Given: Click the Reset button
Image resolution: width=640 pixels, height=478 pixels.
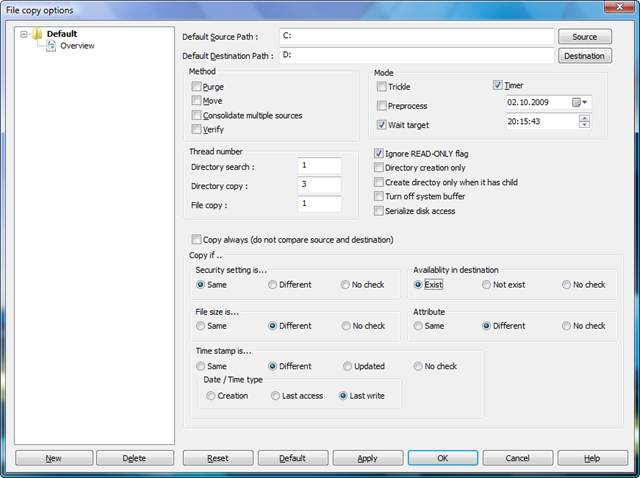Looking at the screenshot, I should pos(217,458).
